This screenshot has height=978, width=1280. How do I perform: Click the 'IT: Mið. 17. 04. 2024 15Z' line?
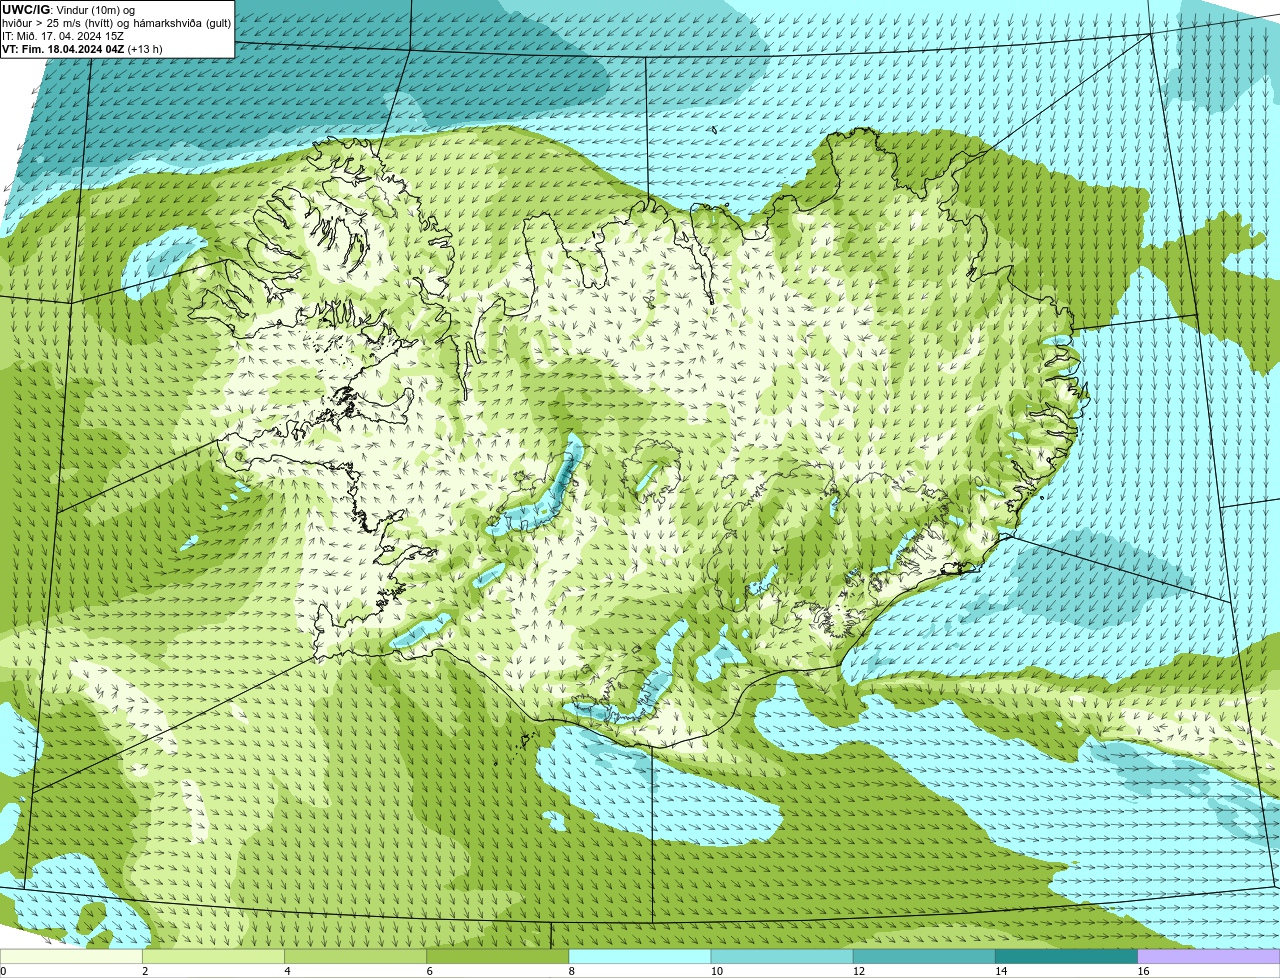pos(63,36)
